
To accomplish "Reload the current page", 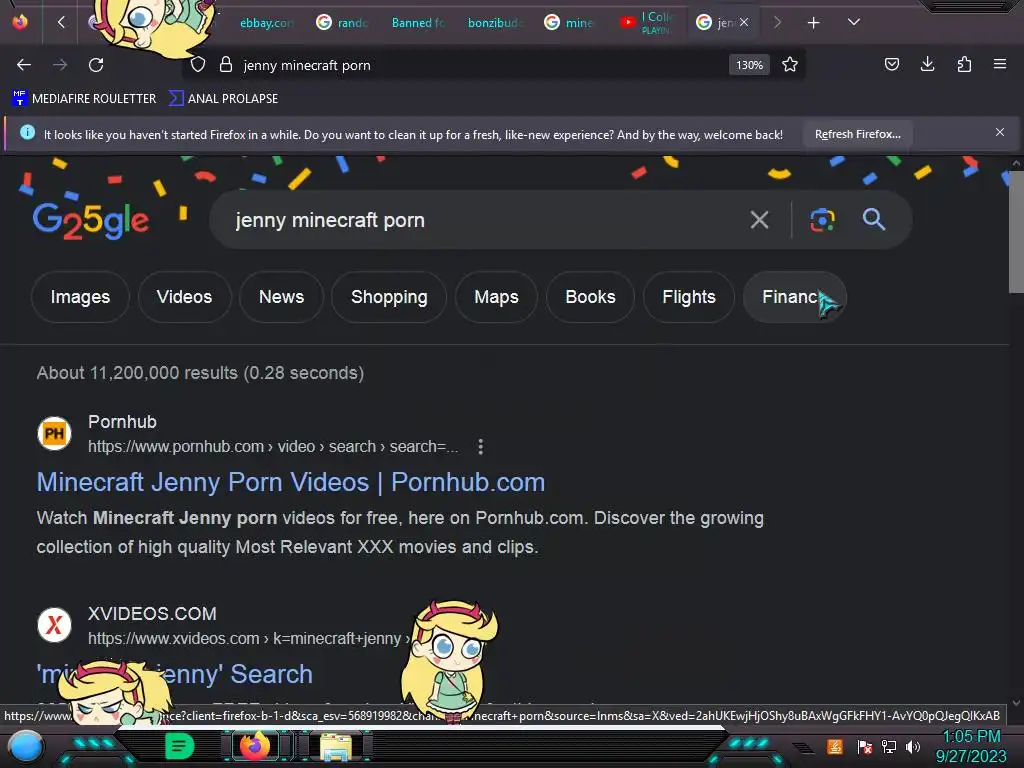I will pyautogui.click(x=96, y=65).
